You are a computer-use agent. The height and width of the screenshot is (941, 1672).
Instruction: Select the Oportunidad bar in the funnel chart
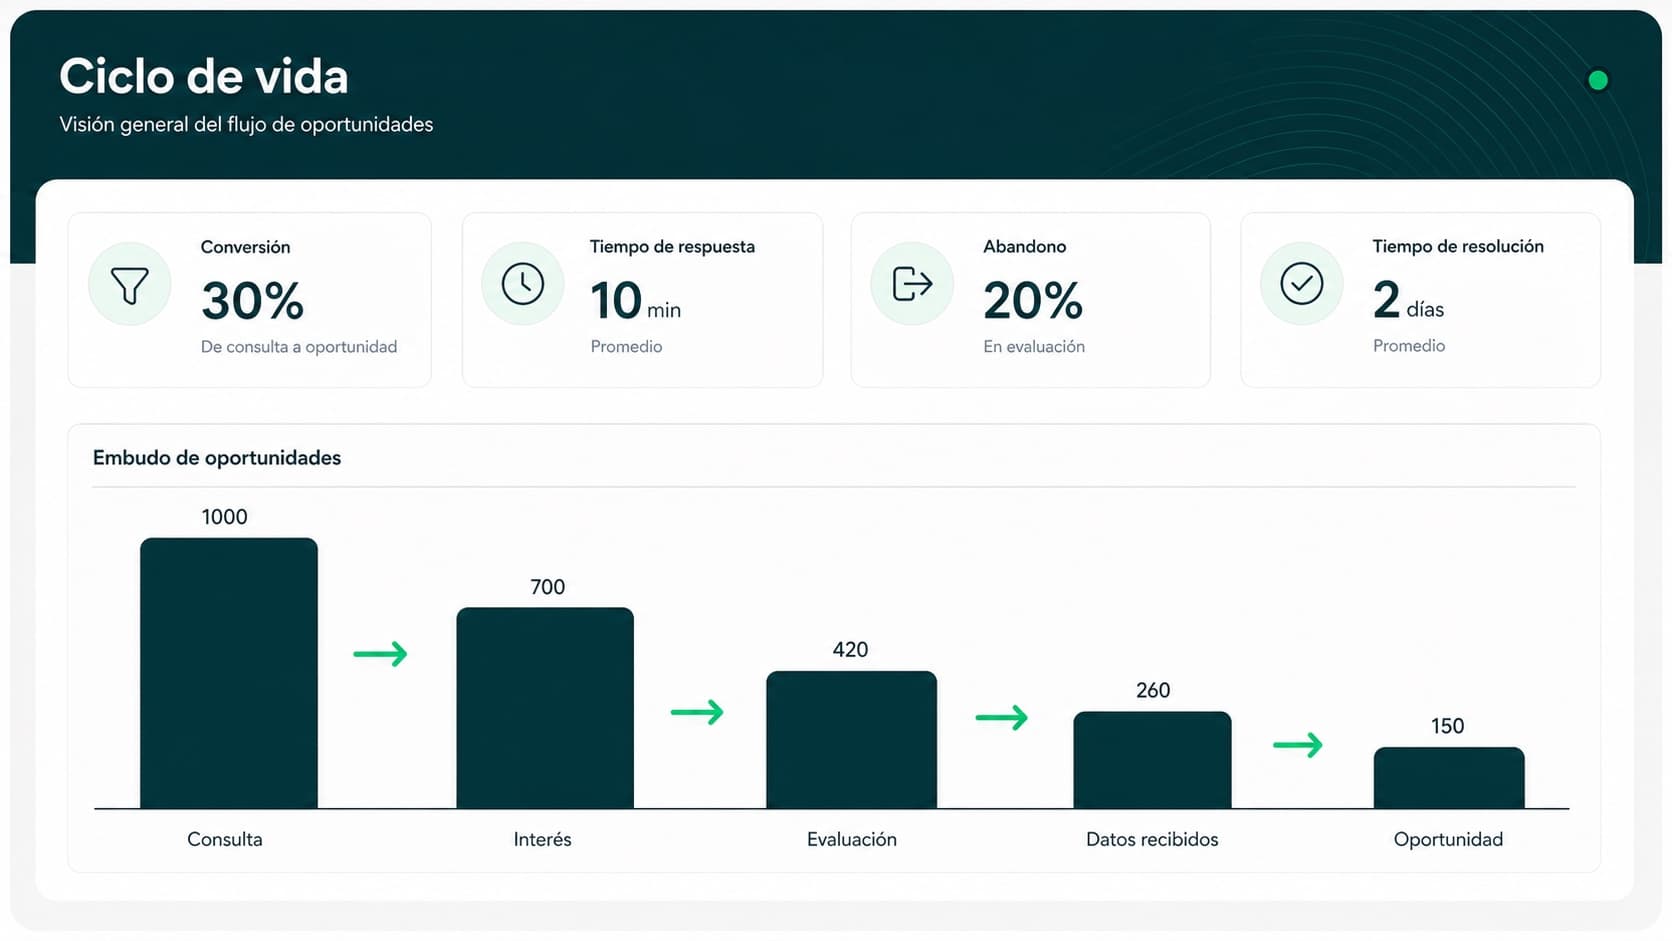1449,778
